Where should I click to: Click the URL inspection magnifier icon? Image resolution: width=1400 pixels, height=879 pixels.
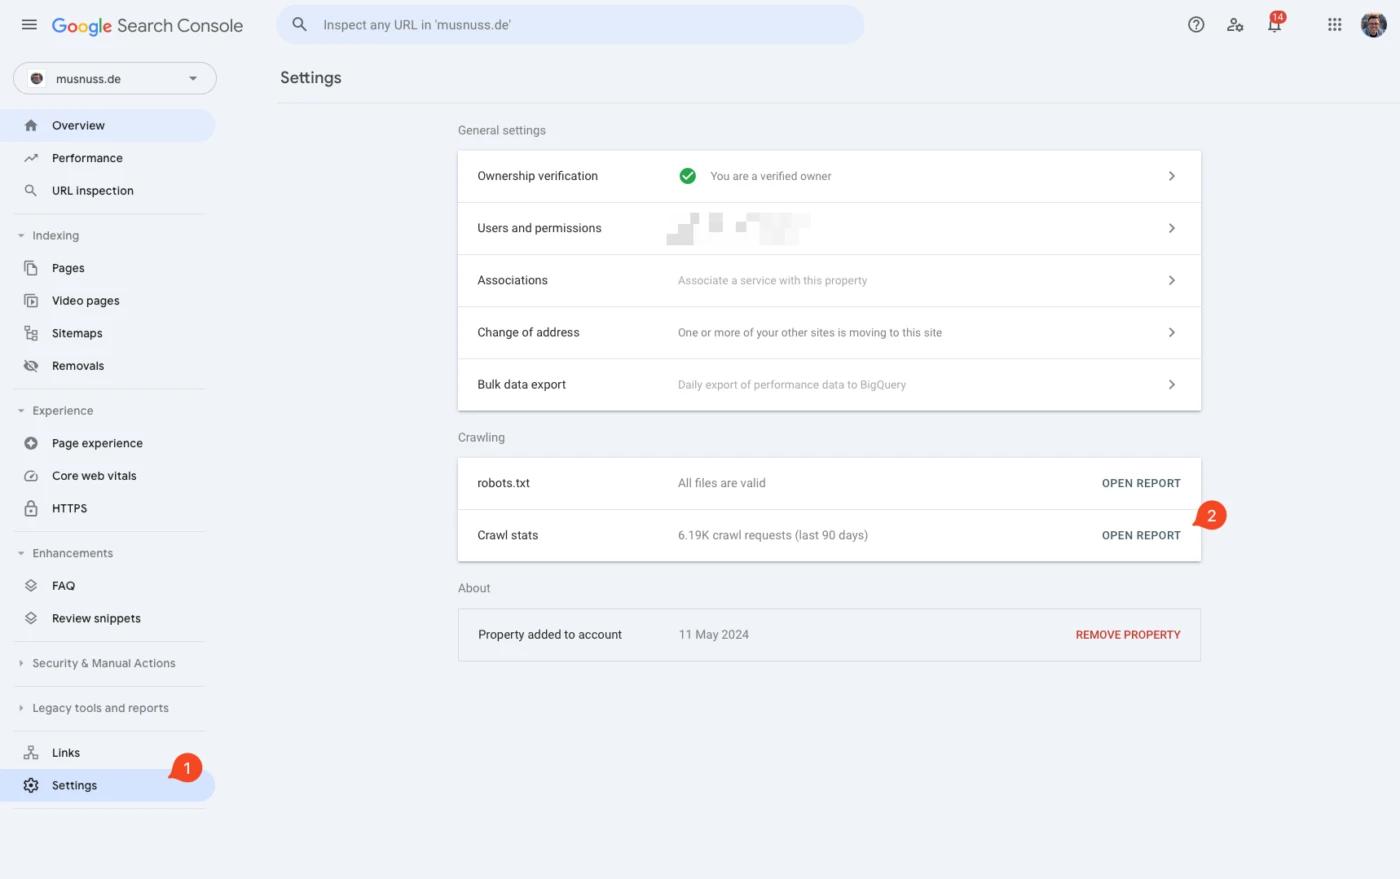(31, 190)
